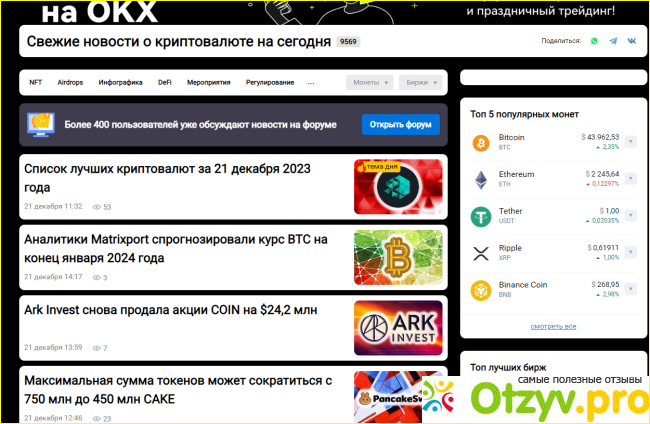Open the Биржи dropdown filter

[x=421, y=83]
